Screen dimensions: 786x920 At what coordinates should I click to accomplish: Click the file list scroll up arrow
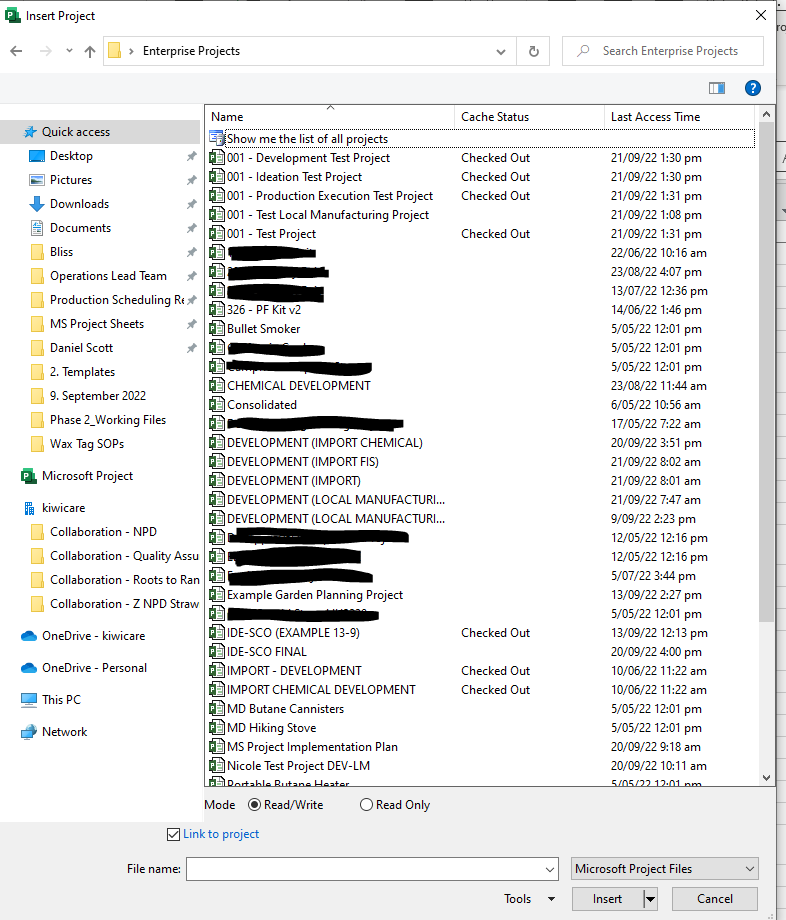click(766, 115)
